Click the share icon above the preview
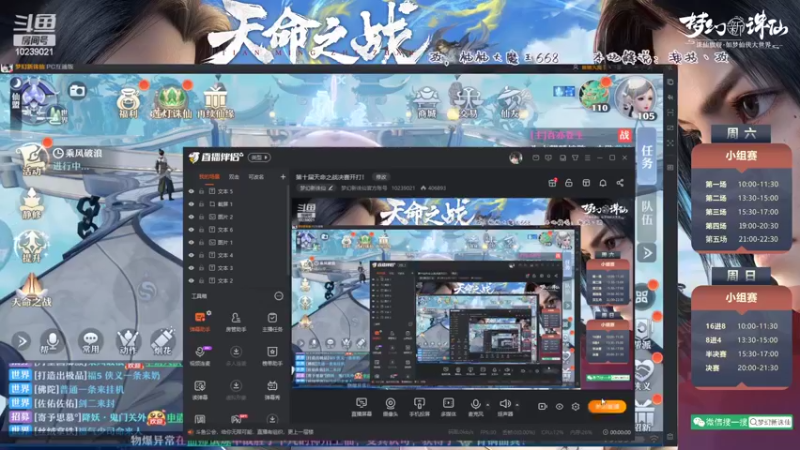The width and height of the screenshot is (800, 450). 620,183
